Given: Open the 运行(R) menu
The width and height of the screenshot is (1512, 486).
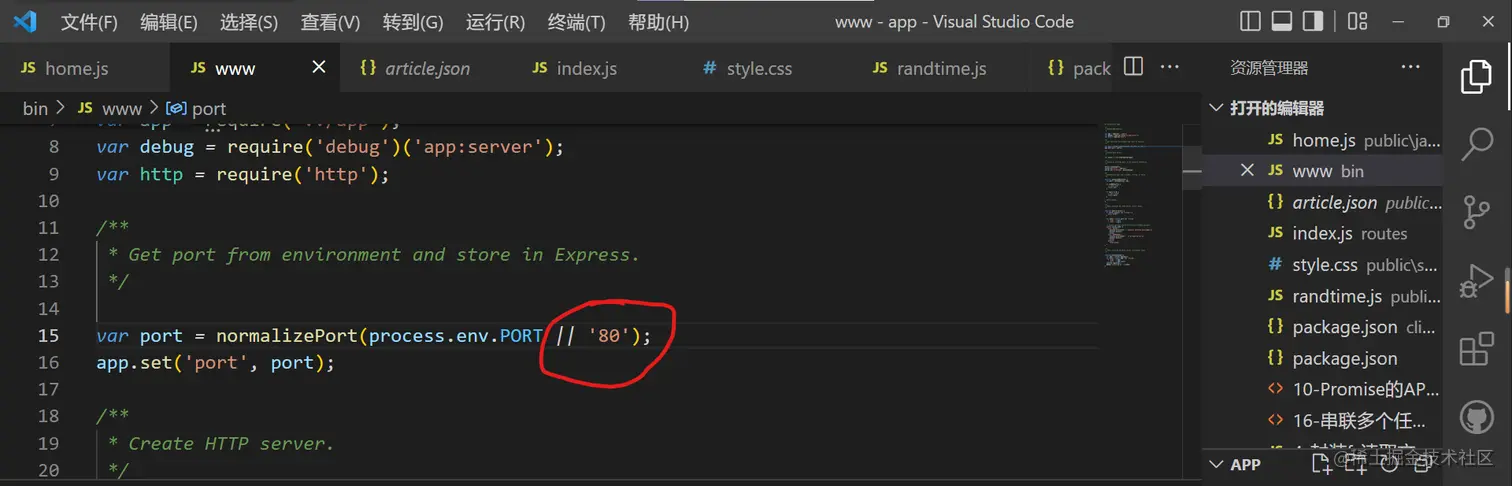Looking at the screenshot, I should click(495, 22).
